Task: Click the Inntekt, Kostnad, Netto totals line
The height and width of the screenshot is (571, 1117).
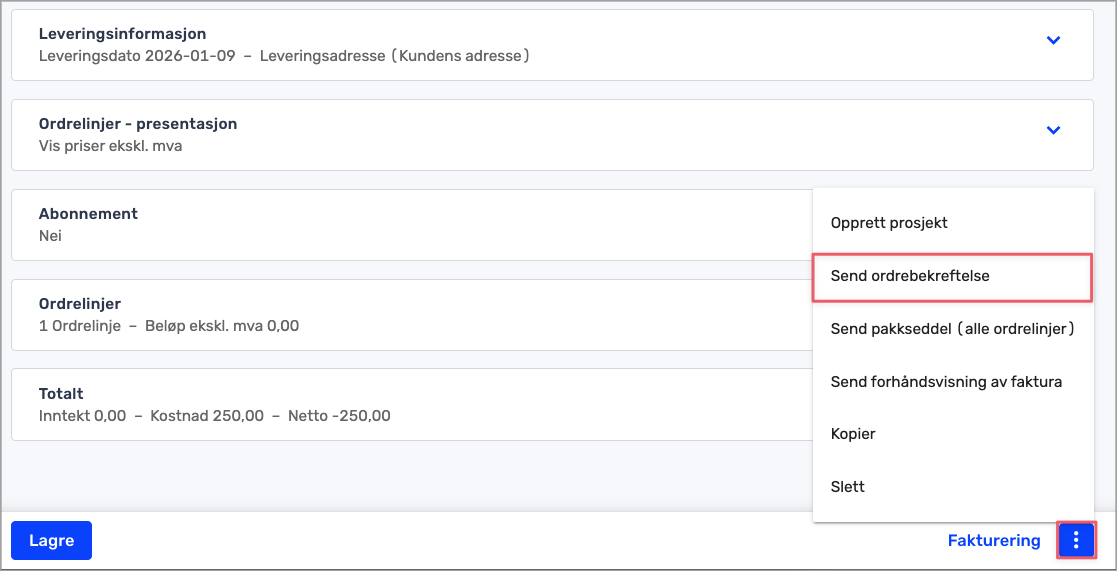Action: point(214,416)
